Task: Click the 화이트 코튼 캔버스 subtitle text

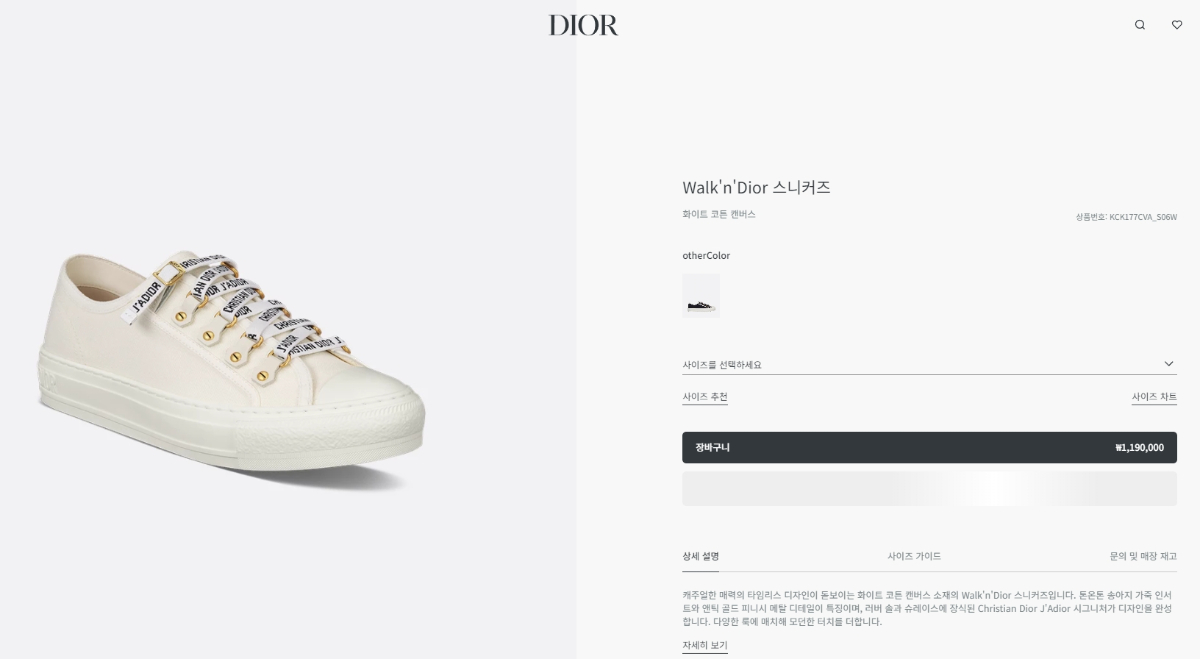Action: coord(719,214)
